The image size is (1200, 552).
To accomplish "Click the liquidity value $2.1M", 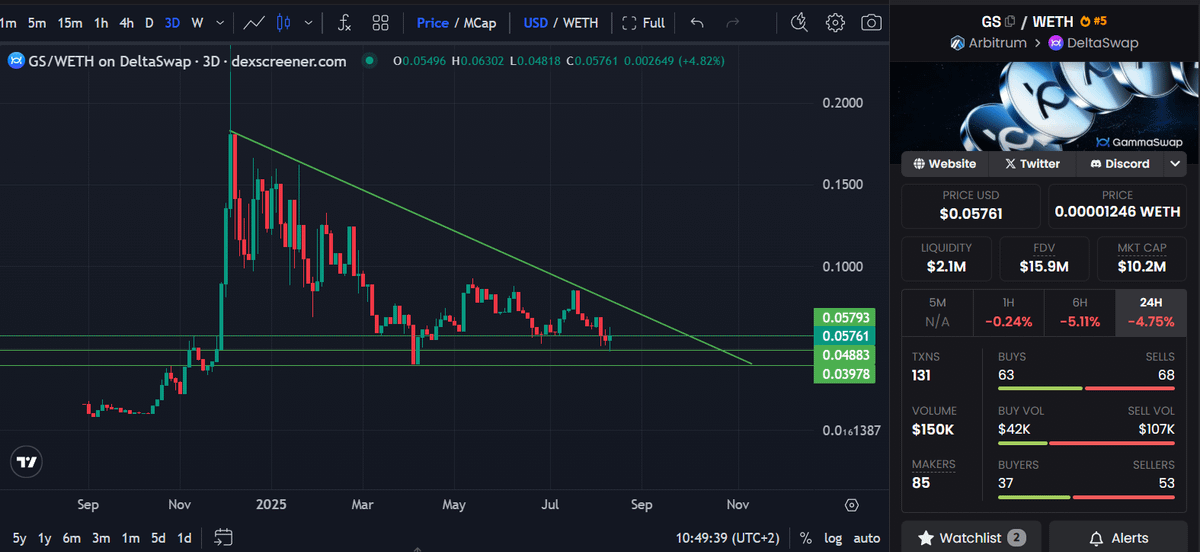I will point(948,266).
